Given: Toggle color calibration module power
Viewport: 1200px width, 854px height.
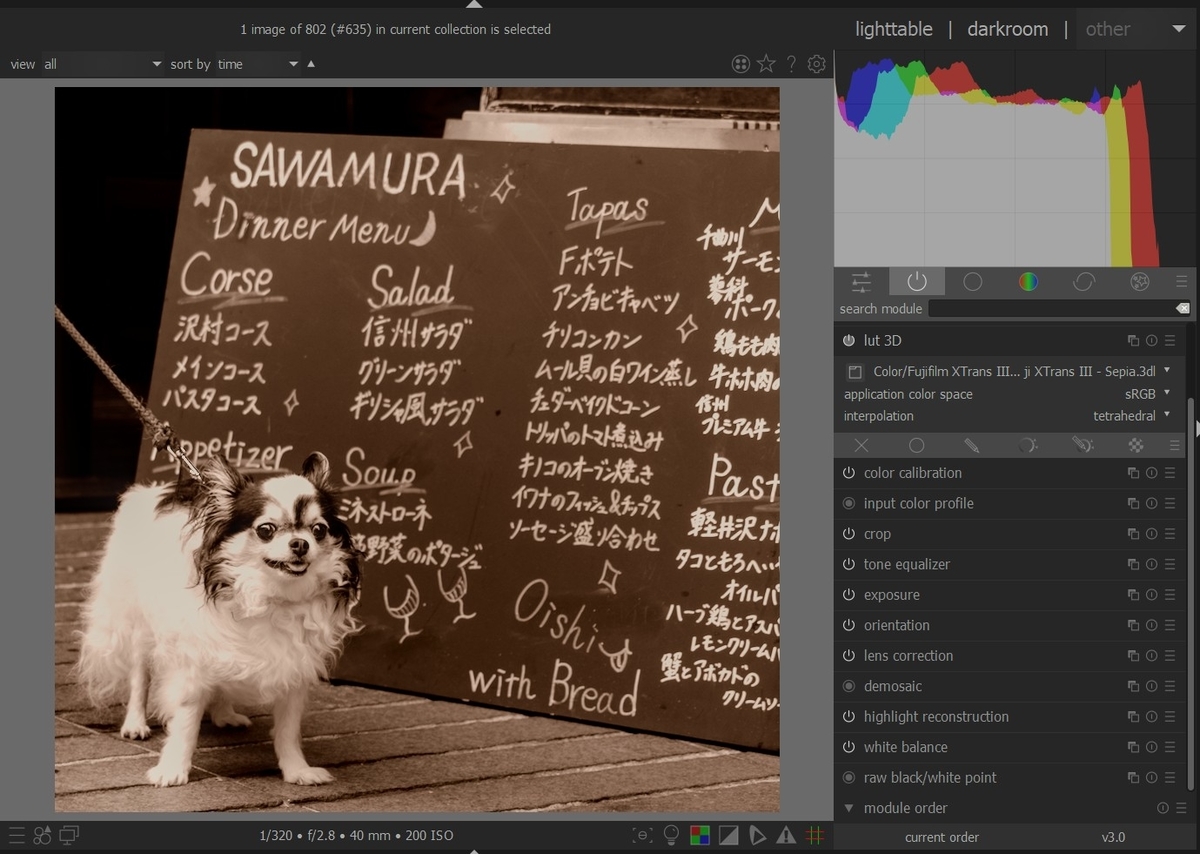Looking at the screenshot, I should pyautogui.click(x=849, y=473).
